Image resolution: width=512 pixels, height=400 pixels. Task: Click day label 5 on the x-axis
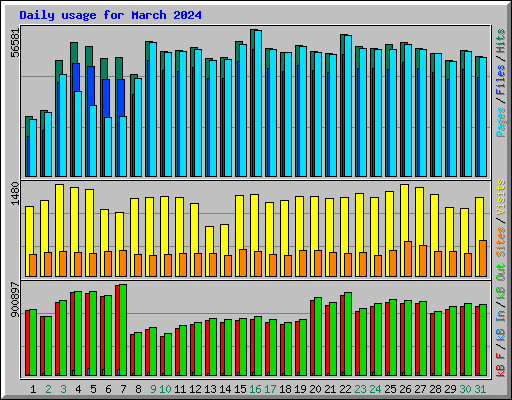pyautogui.click(x=93, y=389)
